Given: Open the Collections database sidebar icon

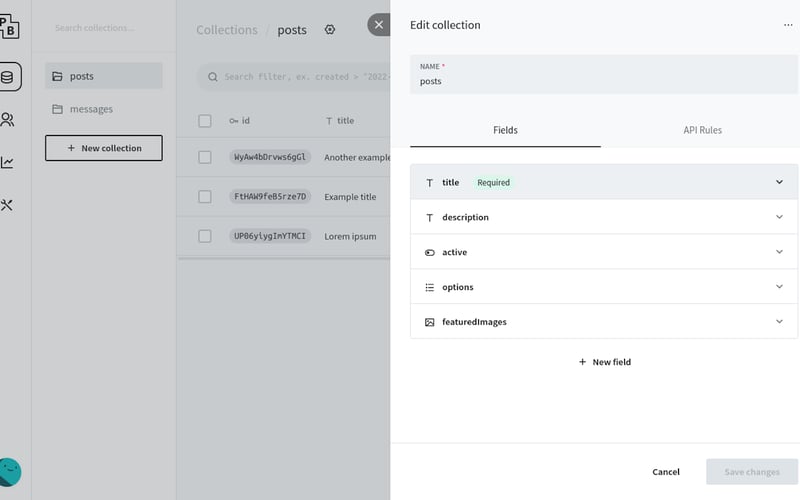Looking at the screenshot, I should pos(8,77).
